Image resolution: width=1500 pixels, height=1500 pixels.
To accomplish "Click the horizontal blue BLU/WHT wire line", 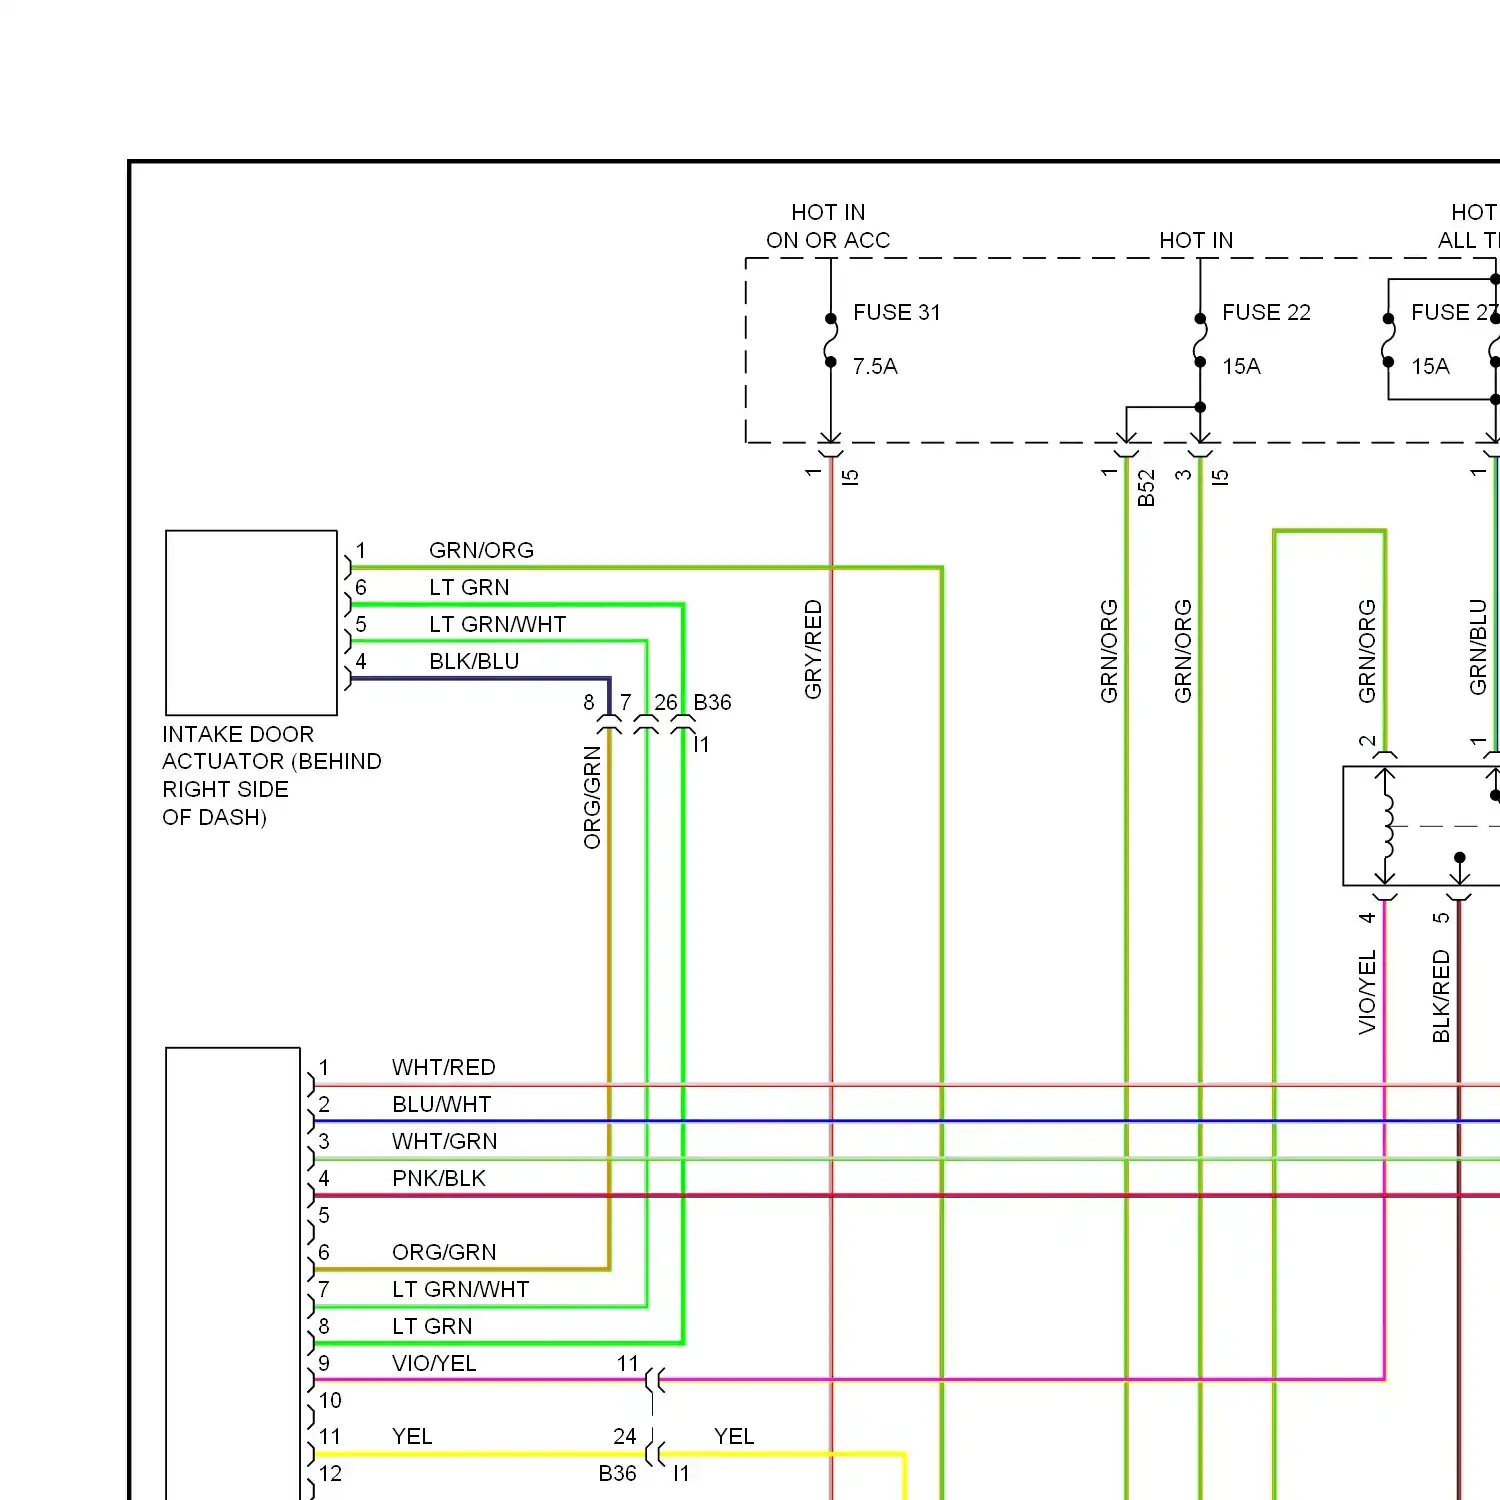I will pyautogui.click(x=907, y=1121).
